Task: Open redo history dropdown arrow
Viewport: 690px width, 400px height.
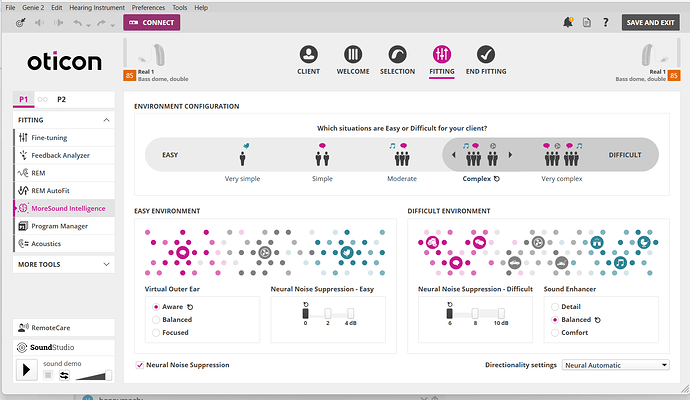Action: click(113, 26)
